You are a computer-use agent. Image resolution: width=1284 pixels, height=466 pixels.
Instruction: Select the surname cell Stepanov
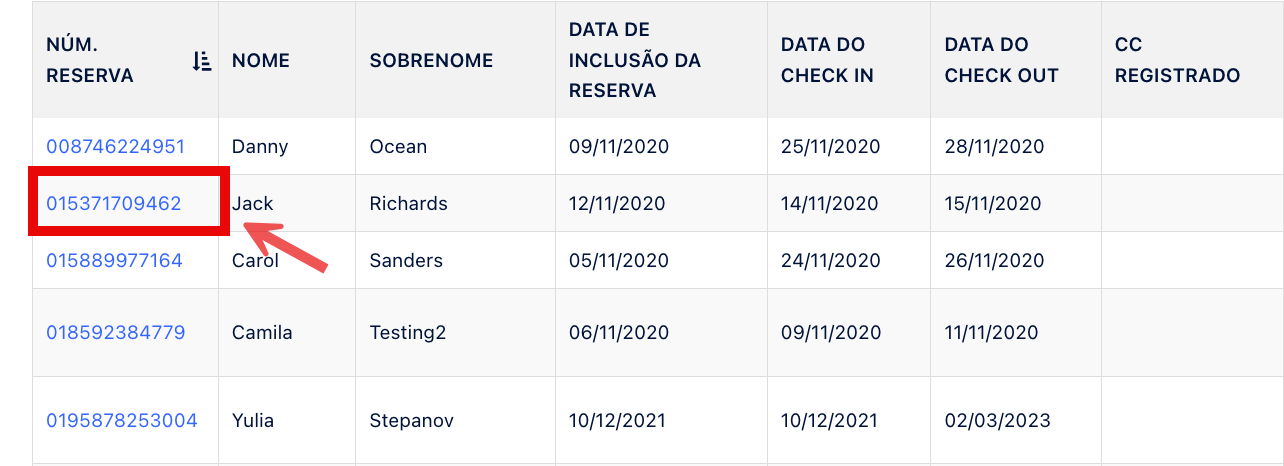point(412,420)
